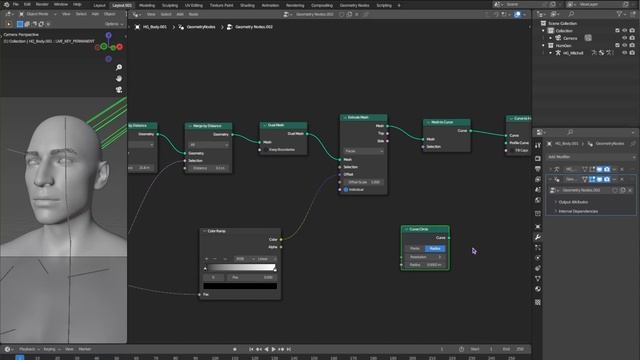Select the box select mode icon

[20, 24]
